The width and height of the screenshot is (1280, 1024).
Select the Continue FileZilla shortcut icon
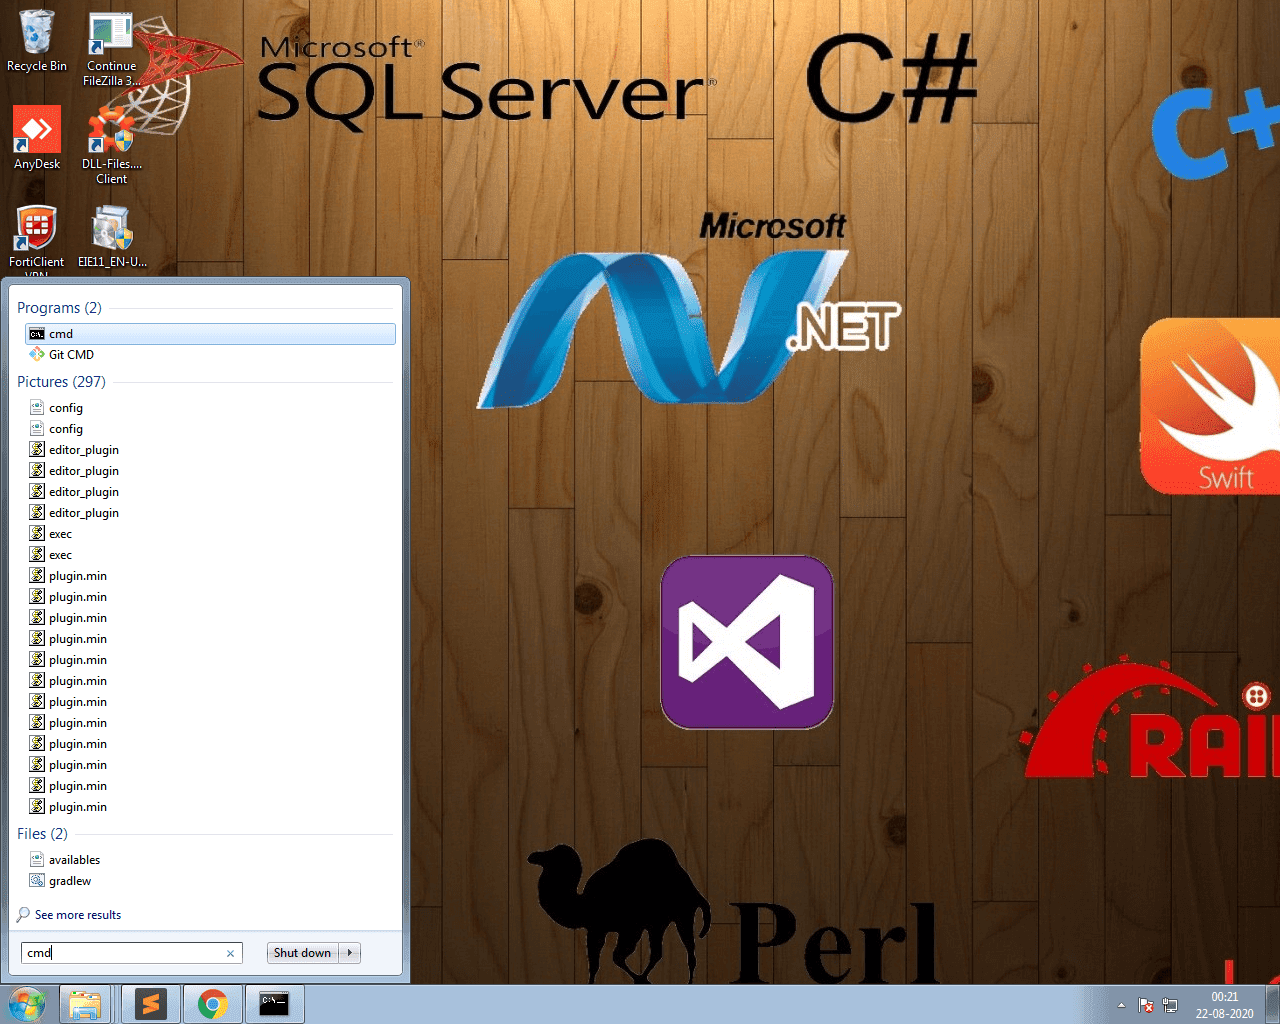111,50
